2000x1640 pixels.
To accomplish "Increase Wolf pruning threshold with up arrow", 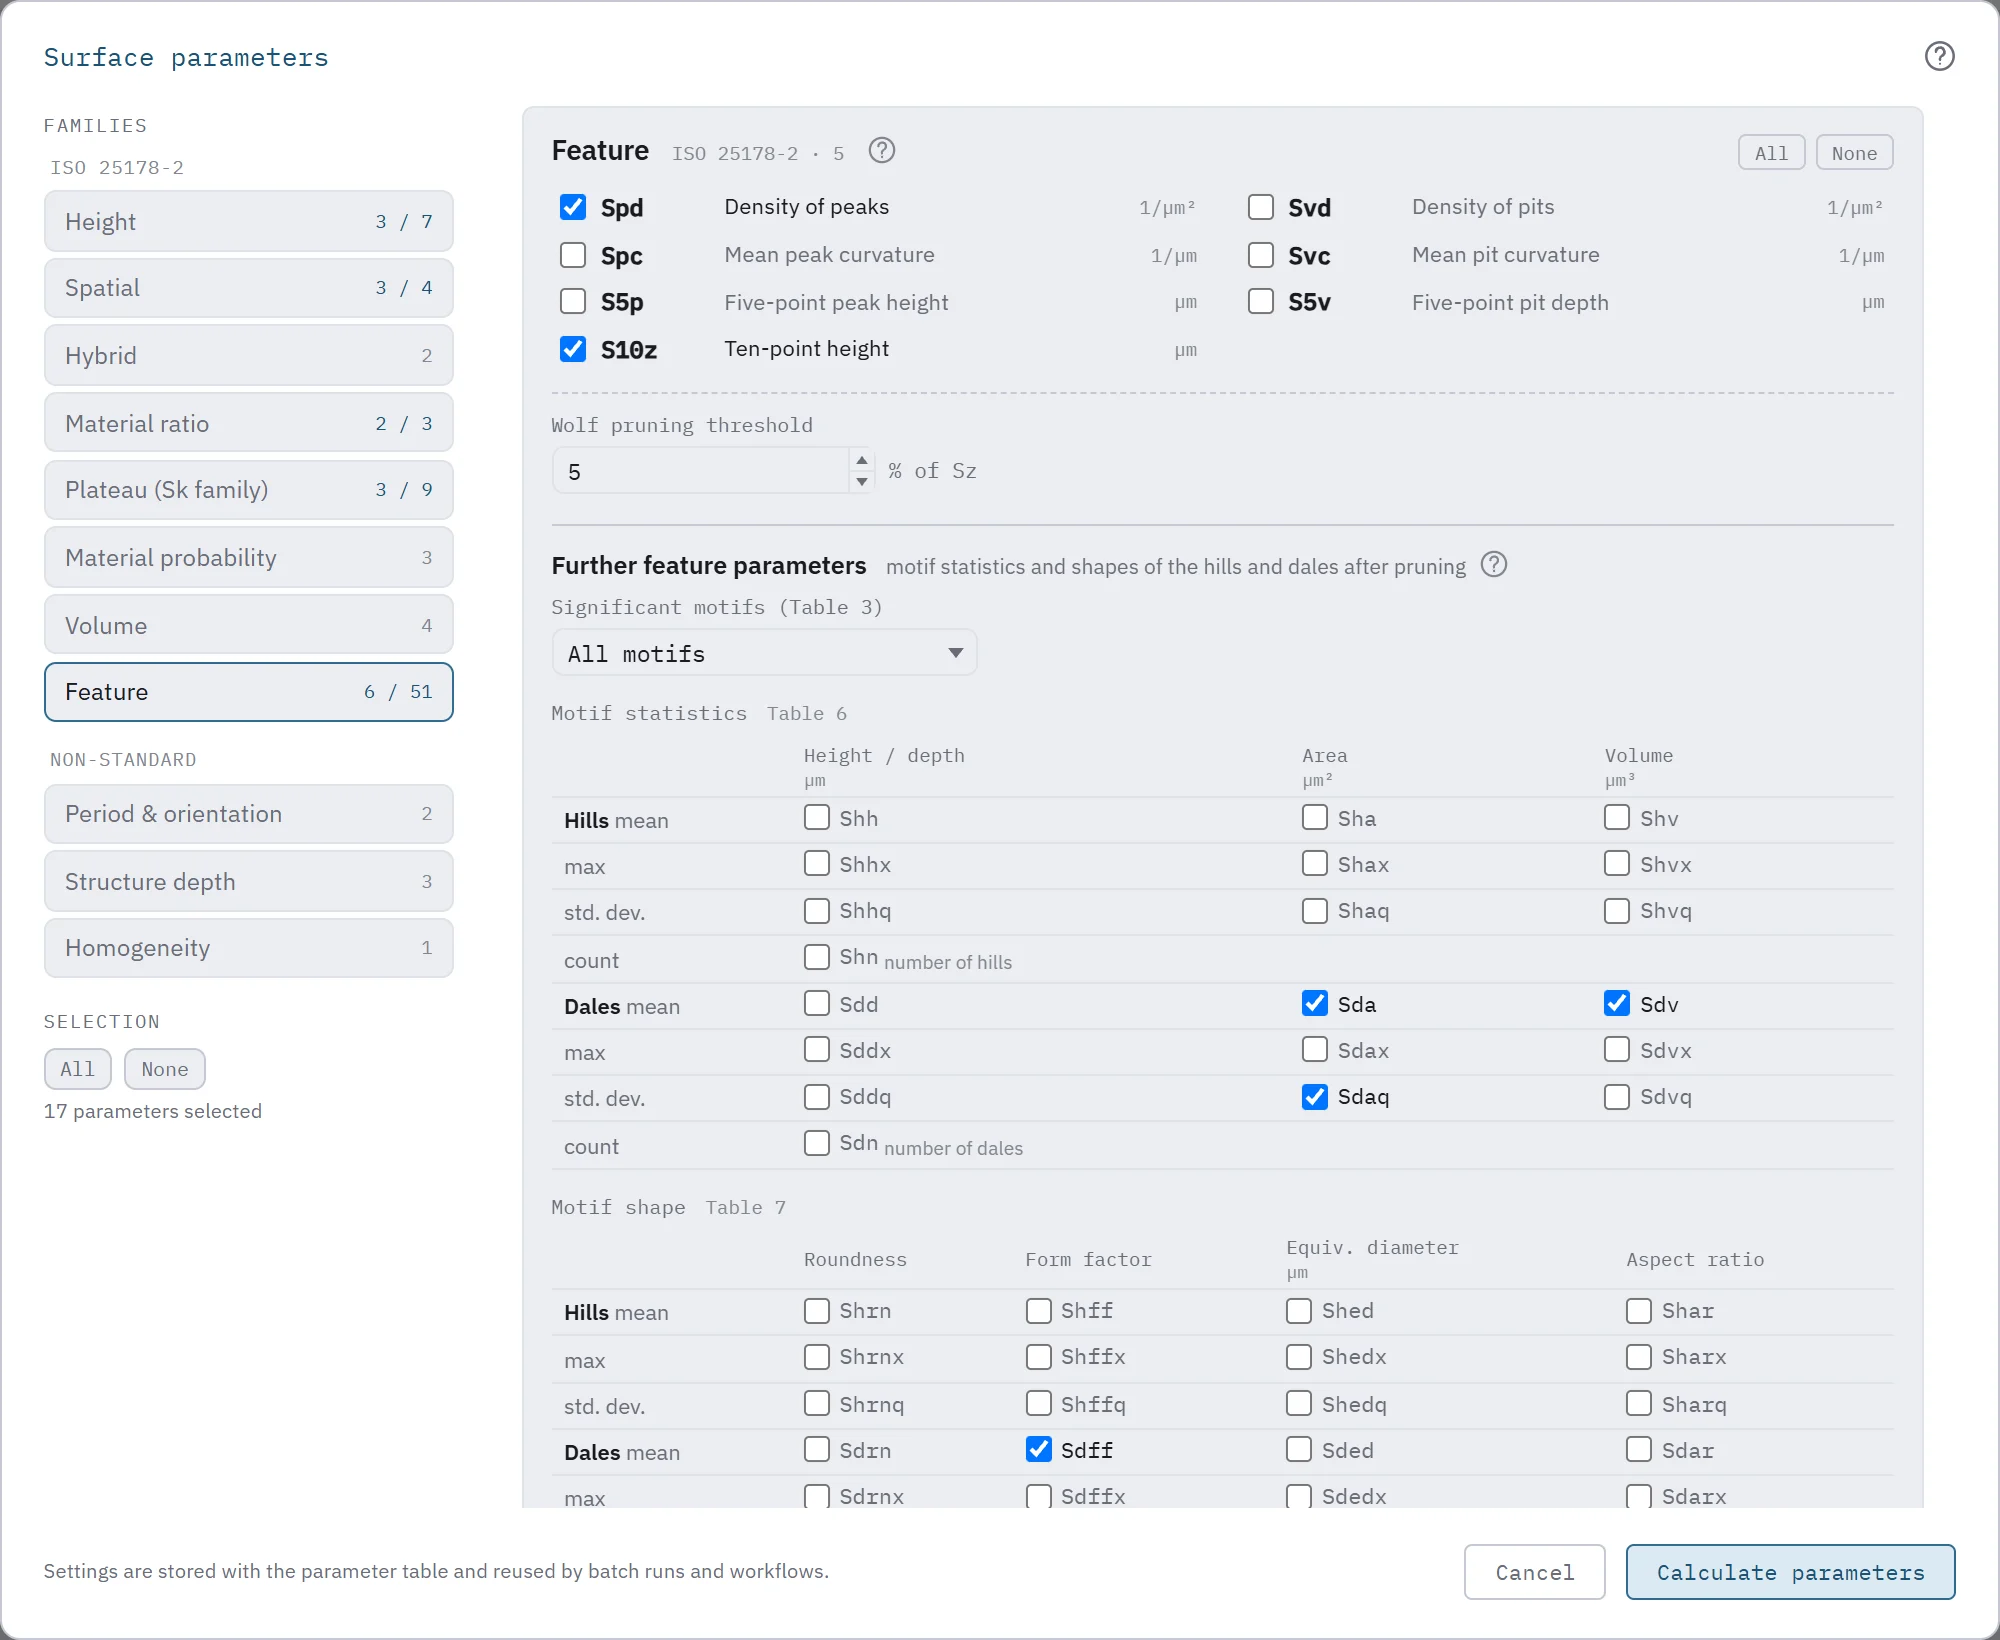I will pyautogui.click(x=861, y=460).
